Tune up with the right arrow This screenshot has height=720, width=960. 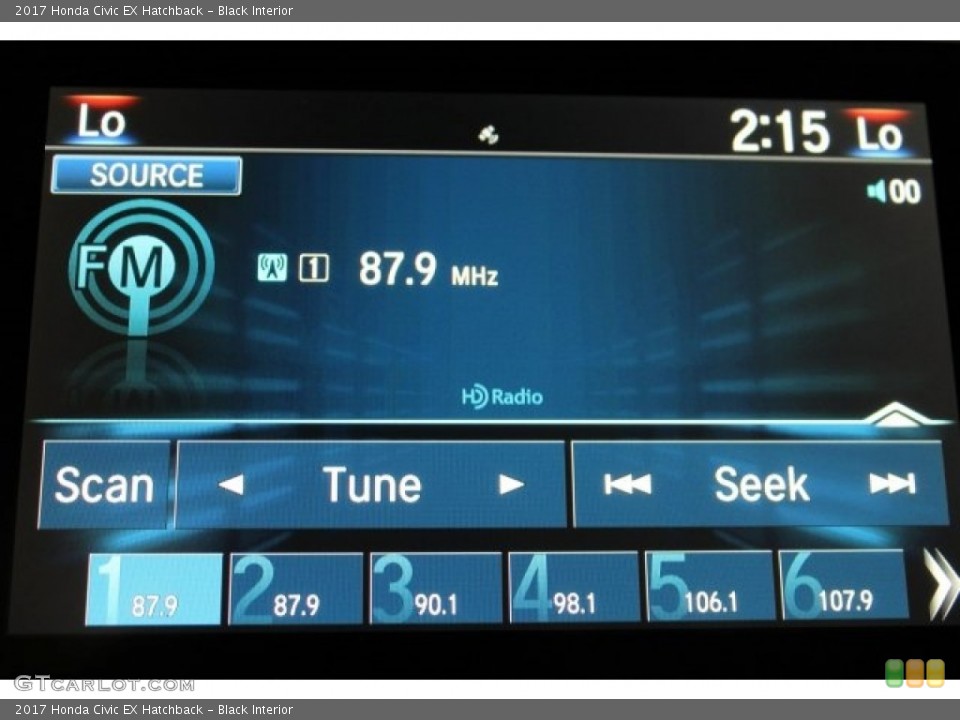(511, 484)
